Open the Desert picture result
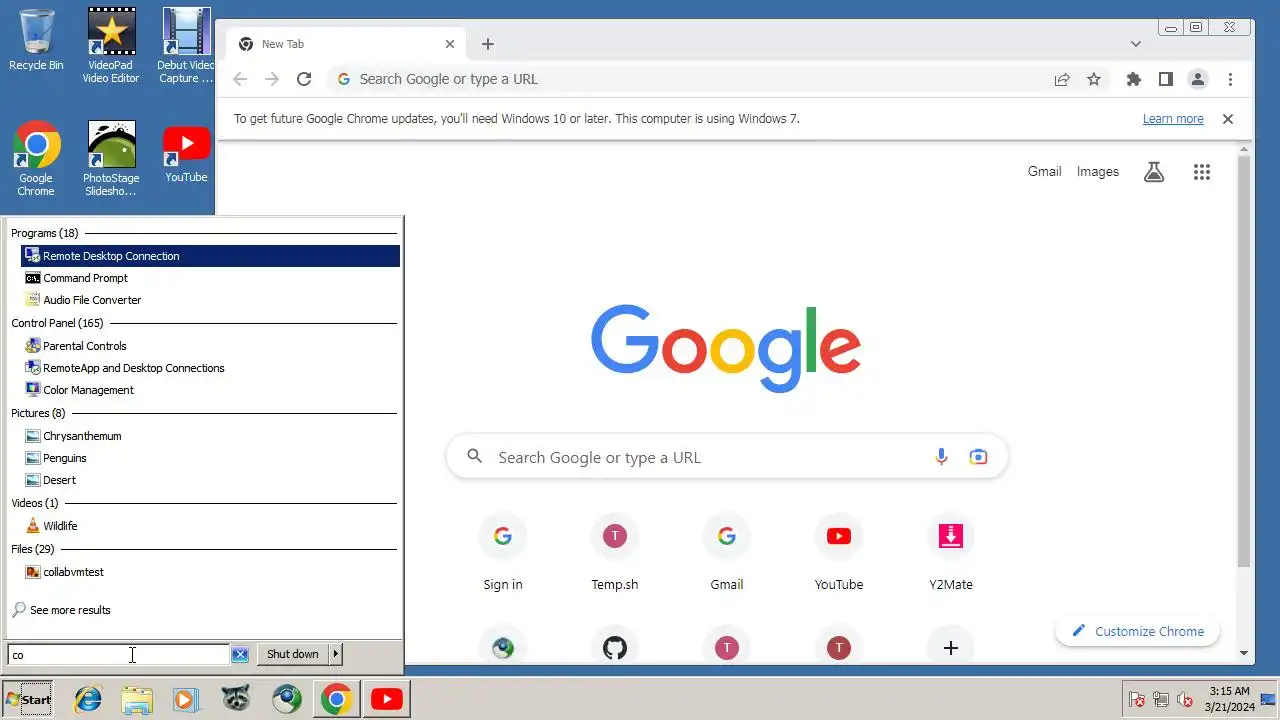 click(x=210, y=480)
